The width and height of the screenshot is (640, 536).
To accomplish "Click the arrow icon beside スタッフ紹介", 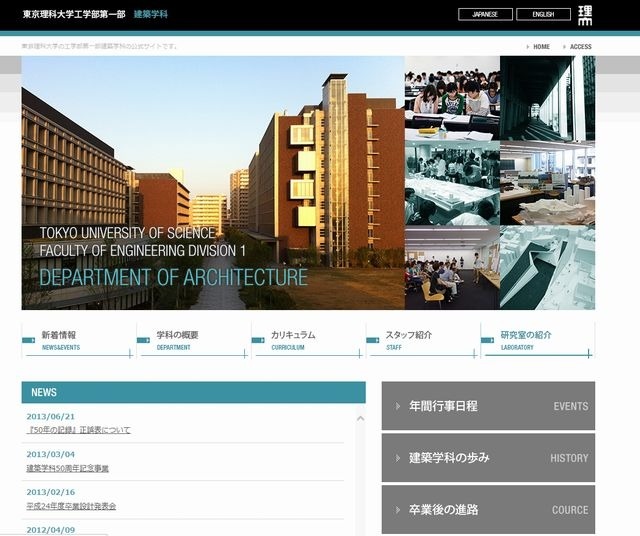I will [373, 340].
